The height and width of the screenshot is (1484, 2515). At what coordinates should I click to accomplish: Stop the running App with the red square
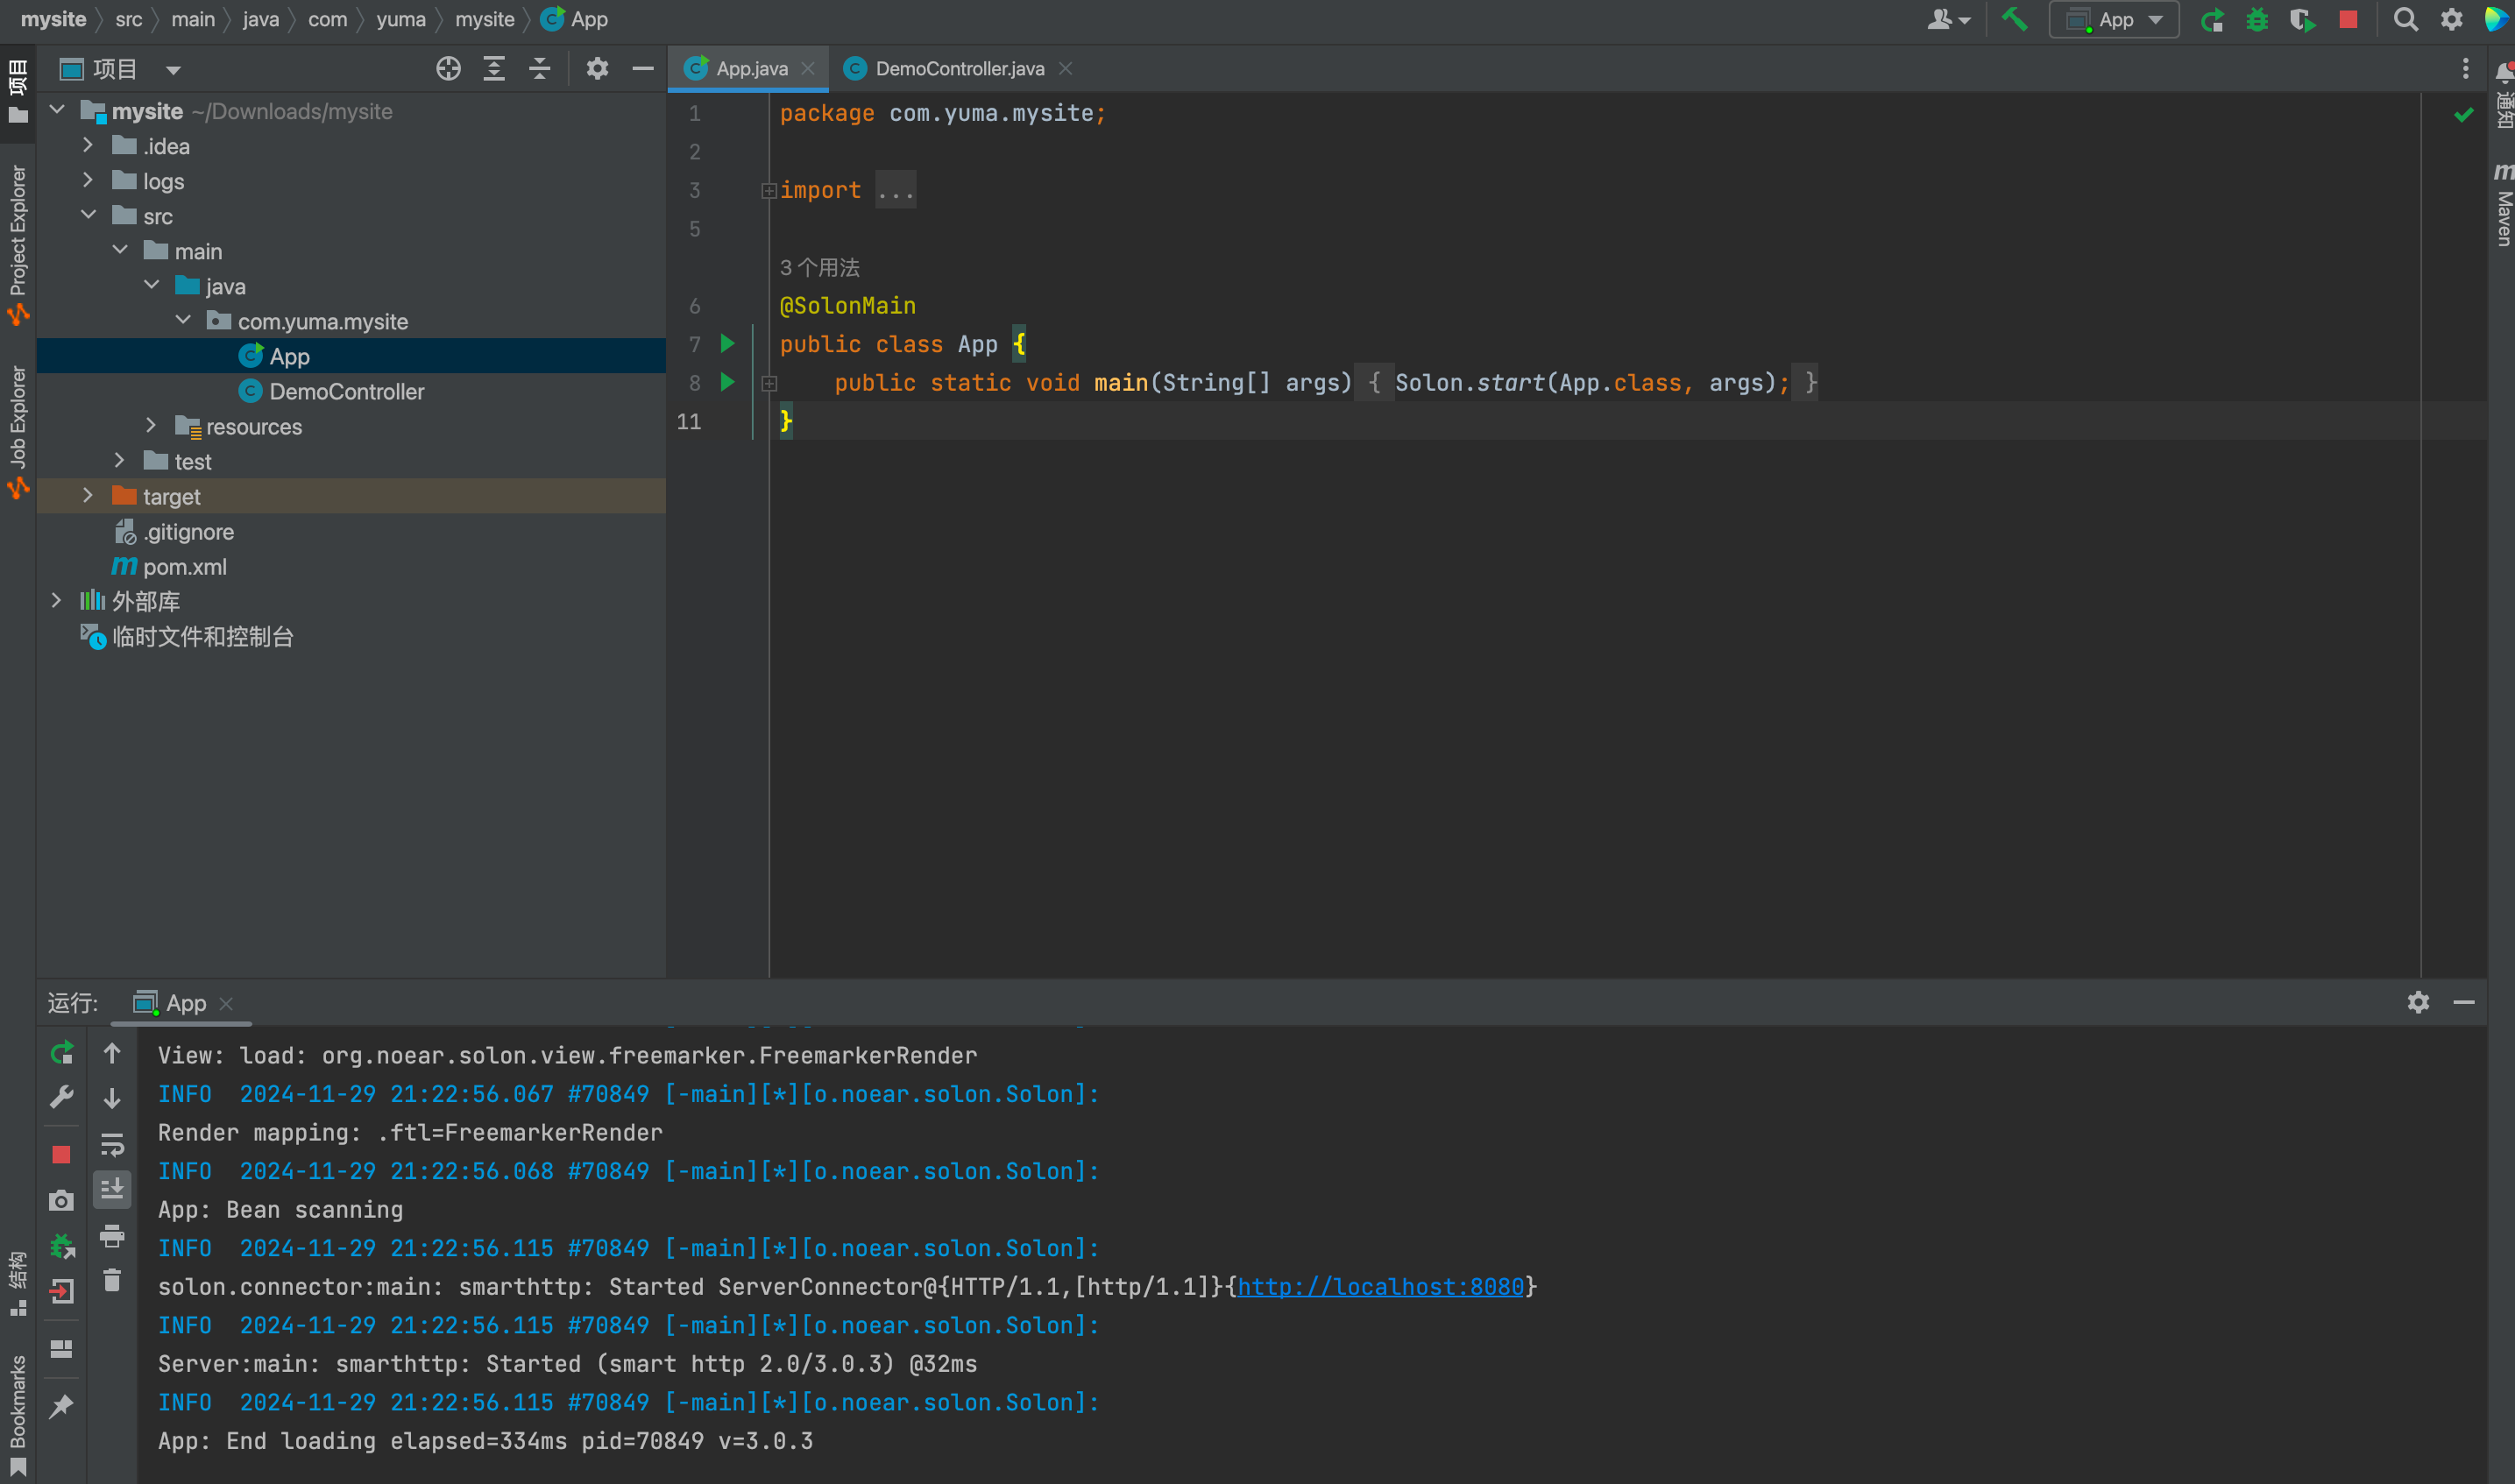[x=2348, y=19]
